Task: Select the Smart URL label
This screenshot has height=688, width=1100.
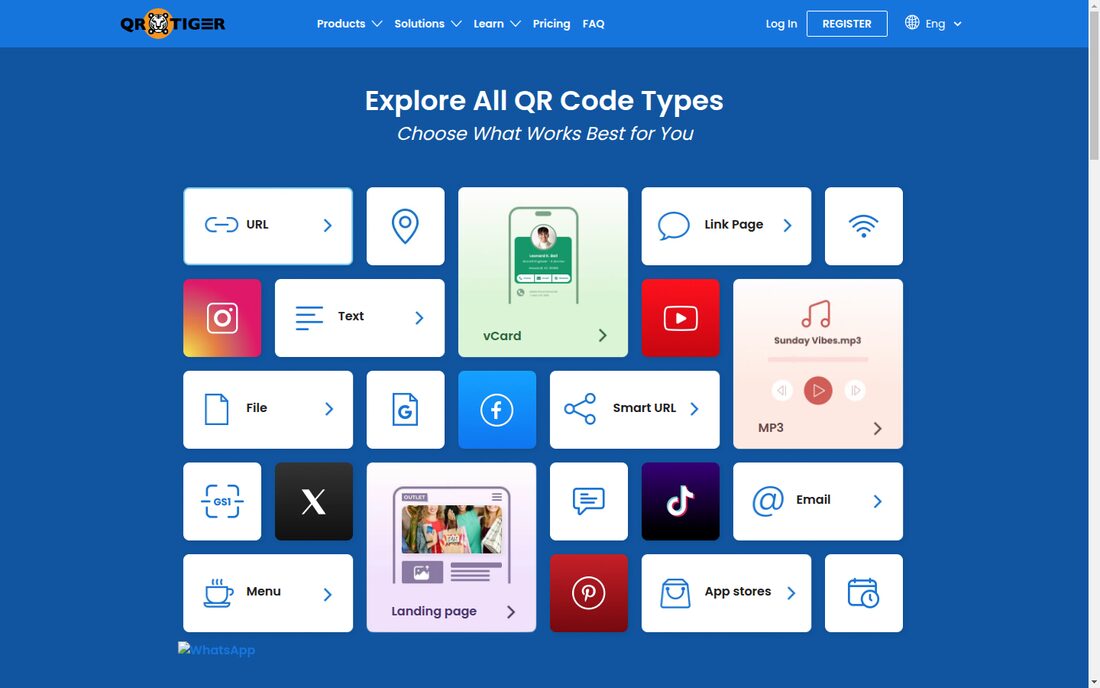Action: coord(645,407)
